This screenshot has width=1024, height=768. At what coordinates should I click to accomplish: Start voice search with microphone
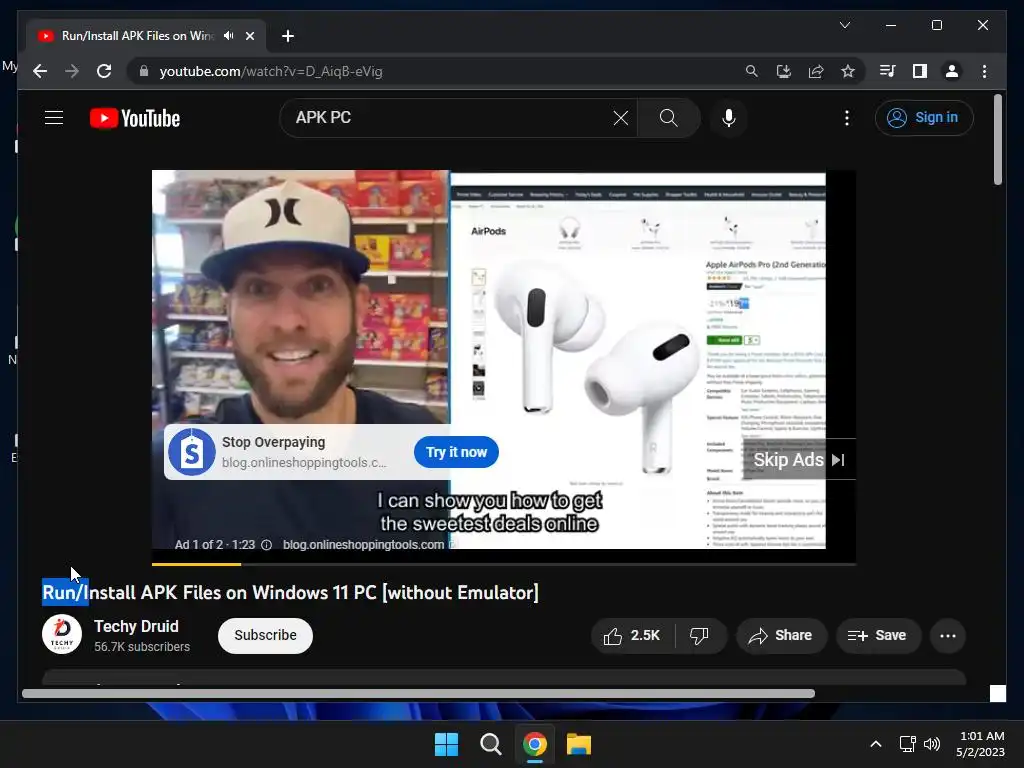click(729, 118)
